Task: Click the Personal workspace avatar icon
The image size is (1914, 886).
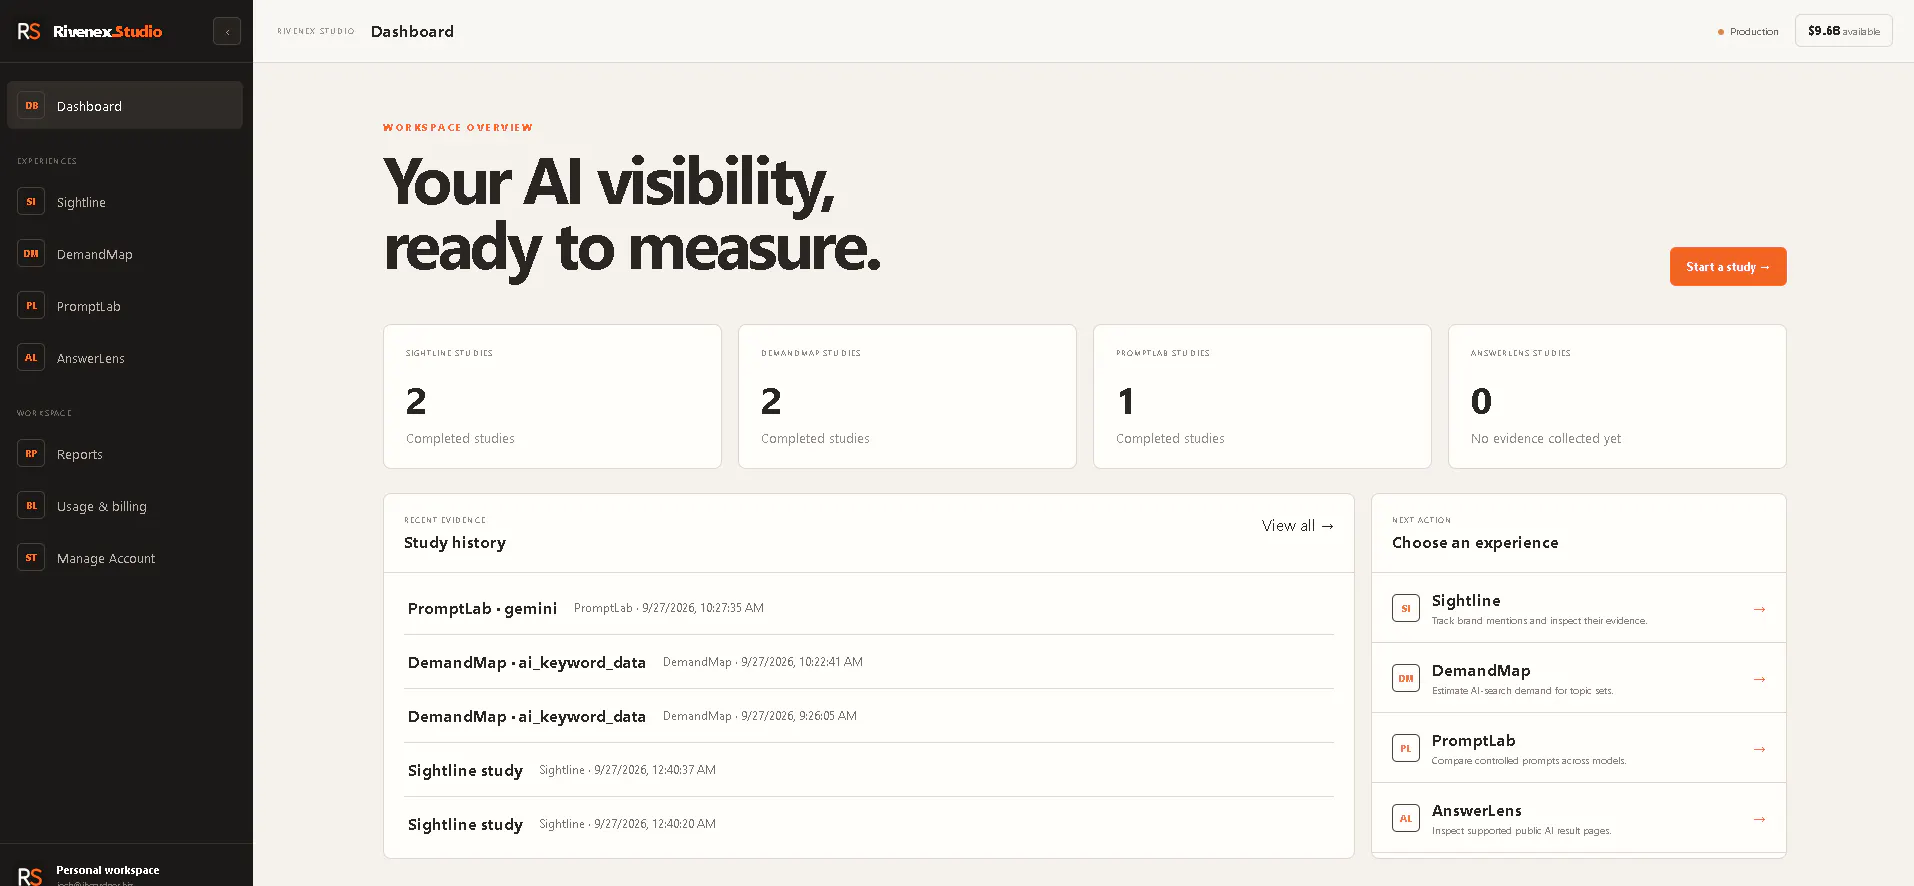Action: coord(30,876)
